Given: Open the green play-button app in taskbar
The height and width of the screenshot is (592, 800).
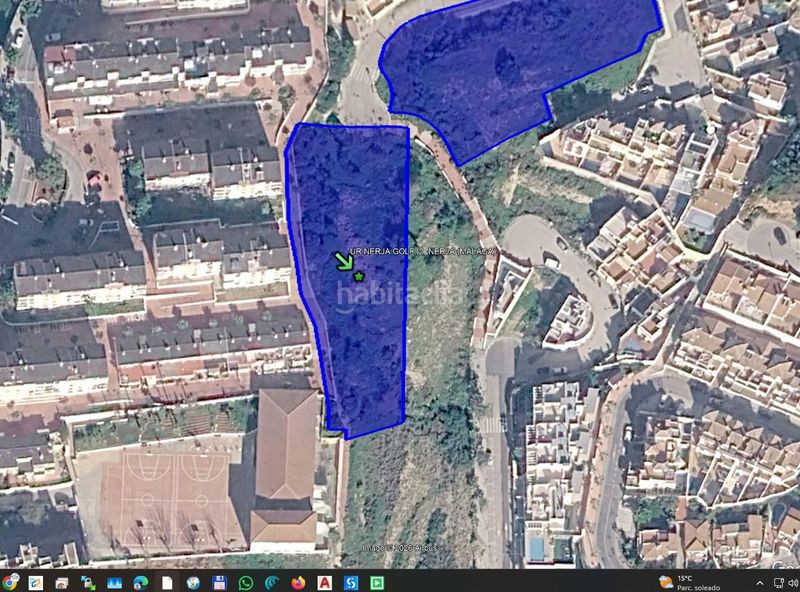Looking at the screenshot, I should [x=377, y=582].
